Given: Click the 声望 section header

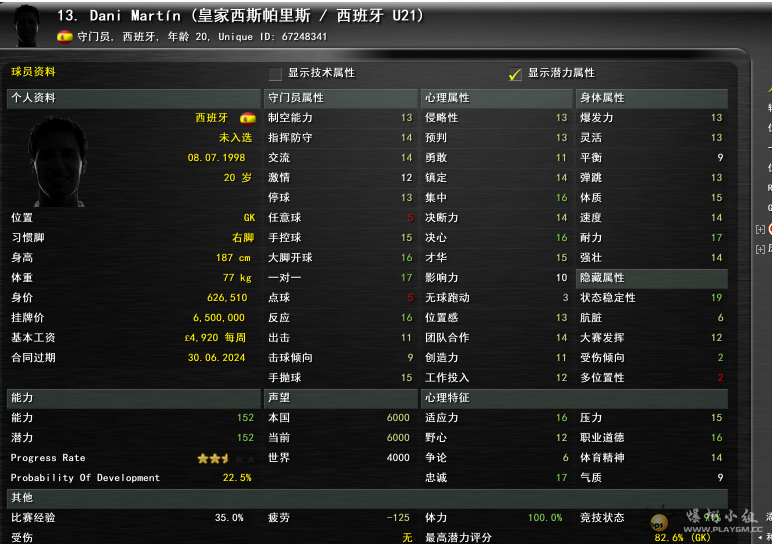Looking at the screenshot, I should [x=341, y=398].
